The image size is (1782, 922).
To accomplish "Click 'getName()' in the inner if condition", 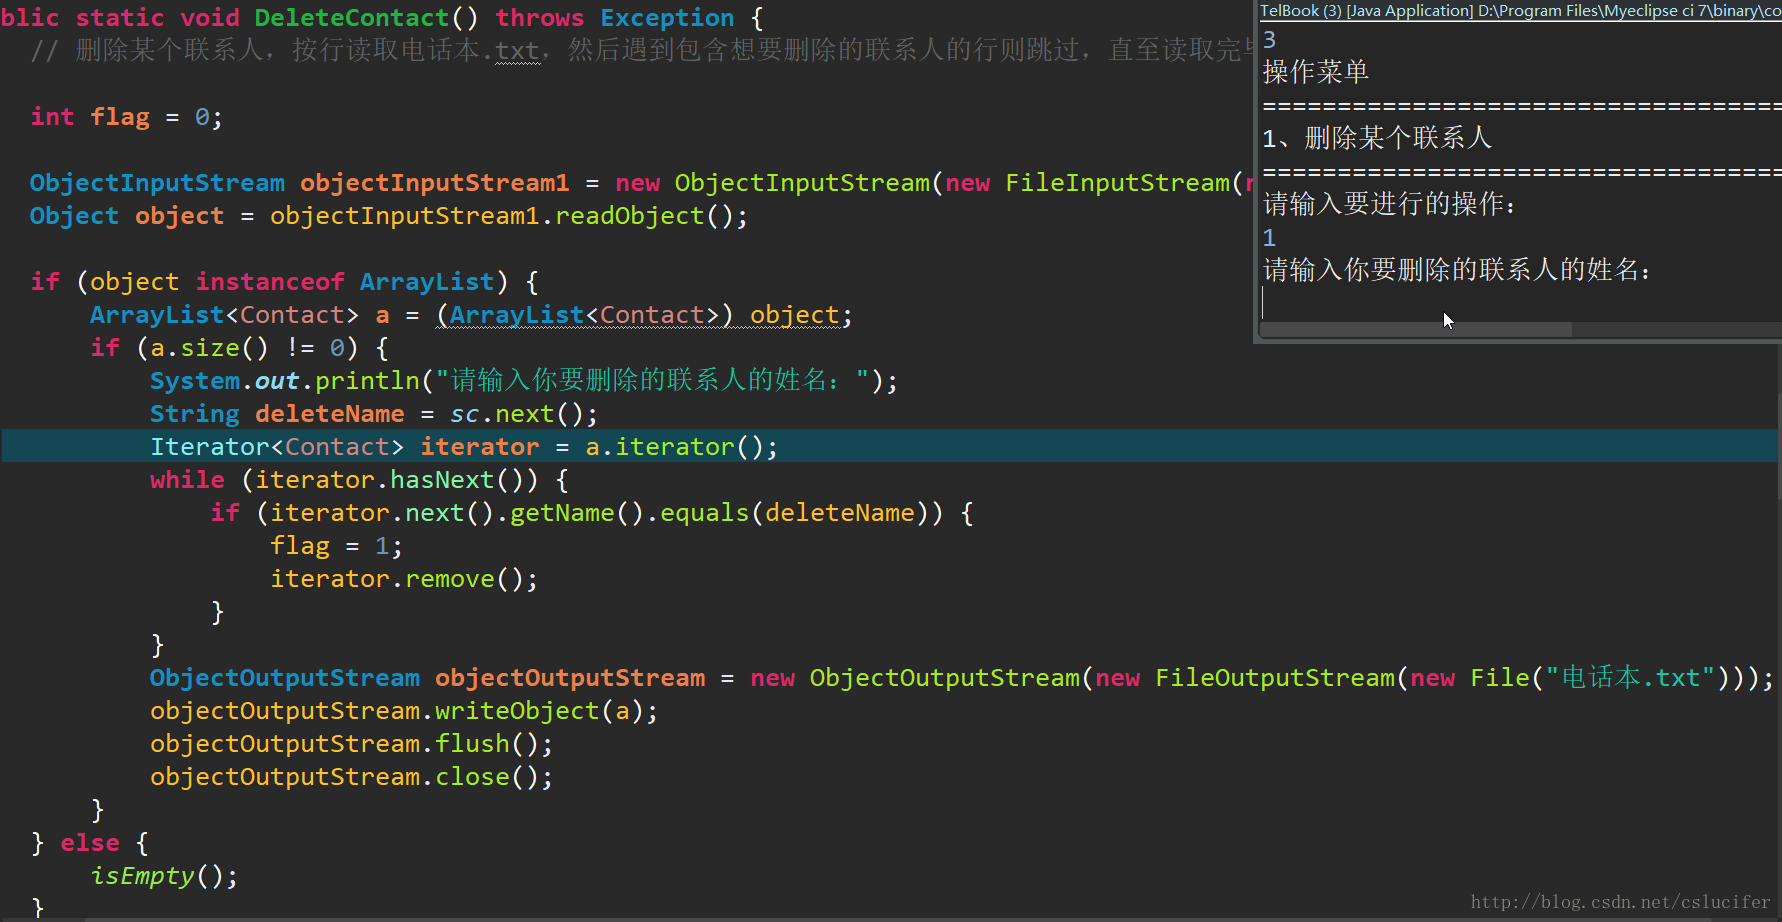I will tap(577, 513).
